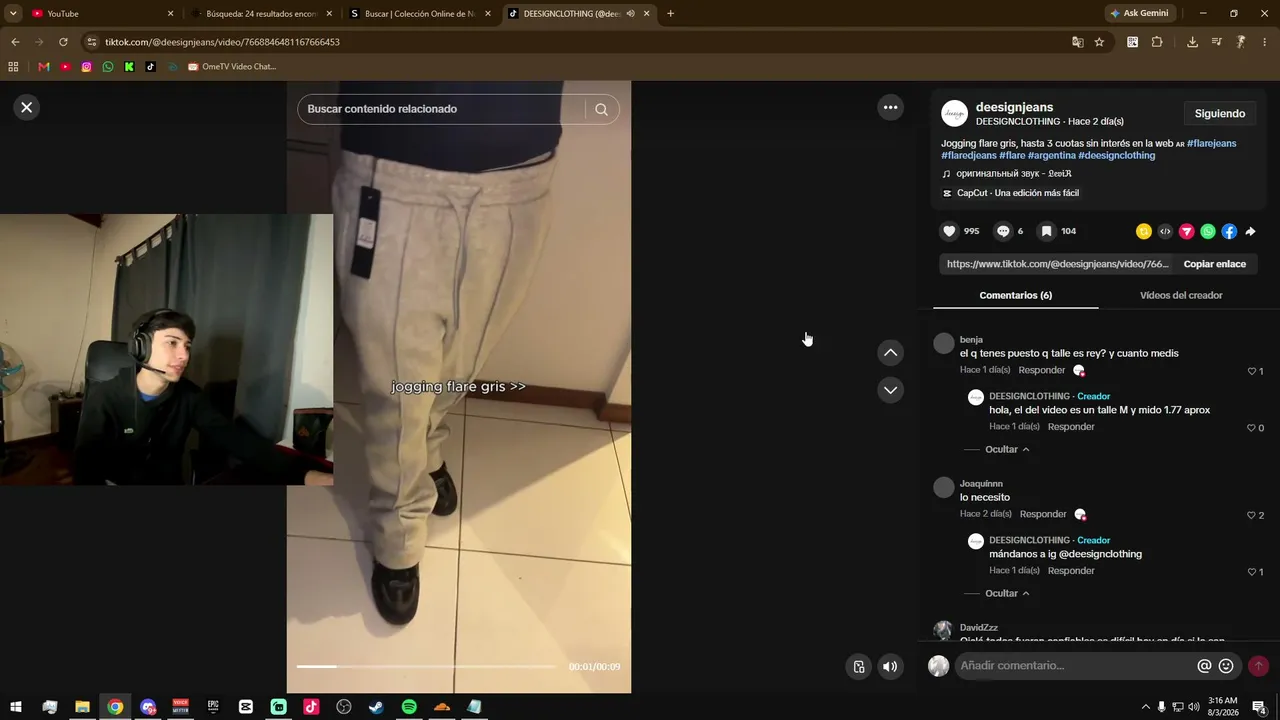Focus the Añadir comentario input field

click(x=1075, y=666)
